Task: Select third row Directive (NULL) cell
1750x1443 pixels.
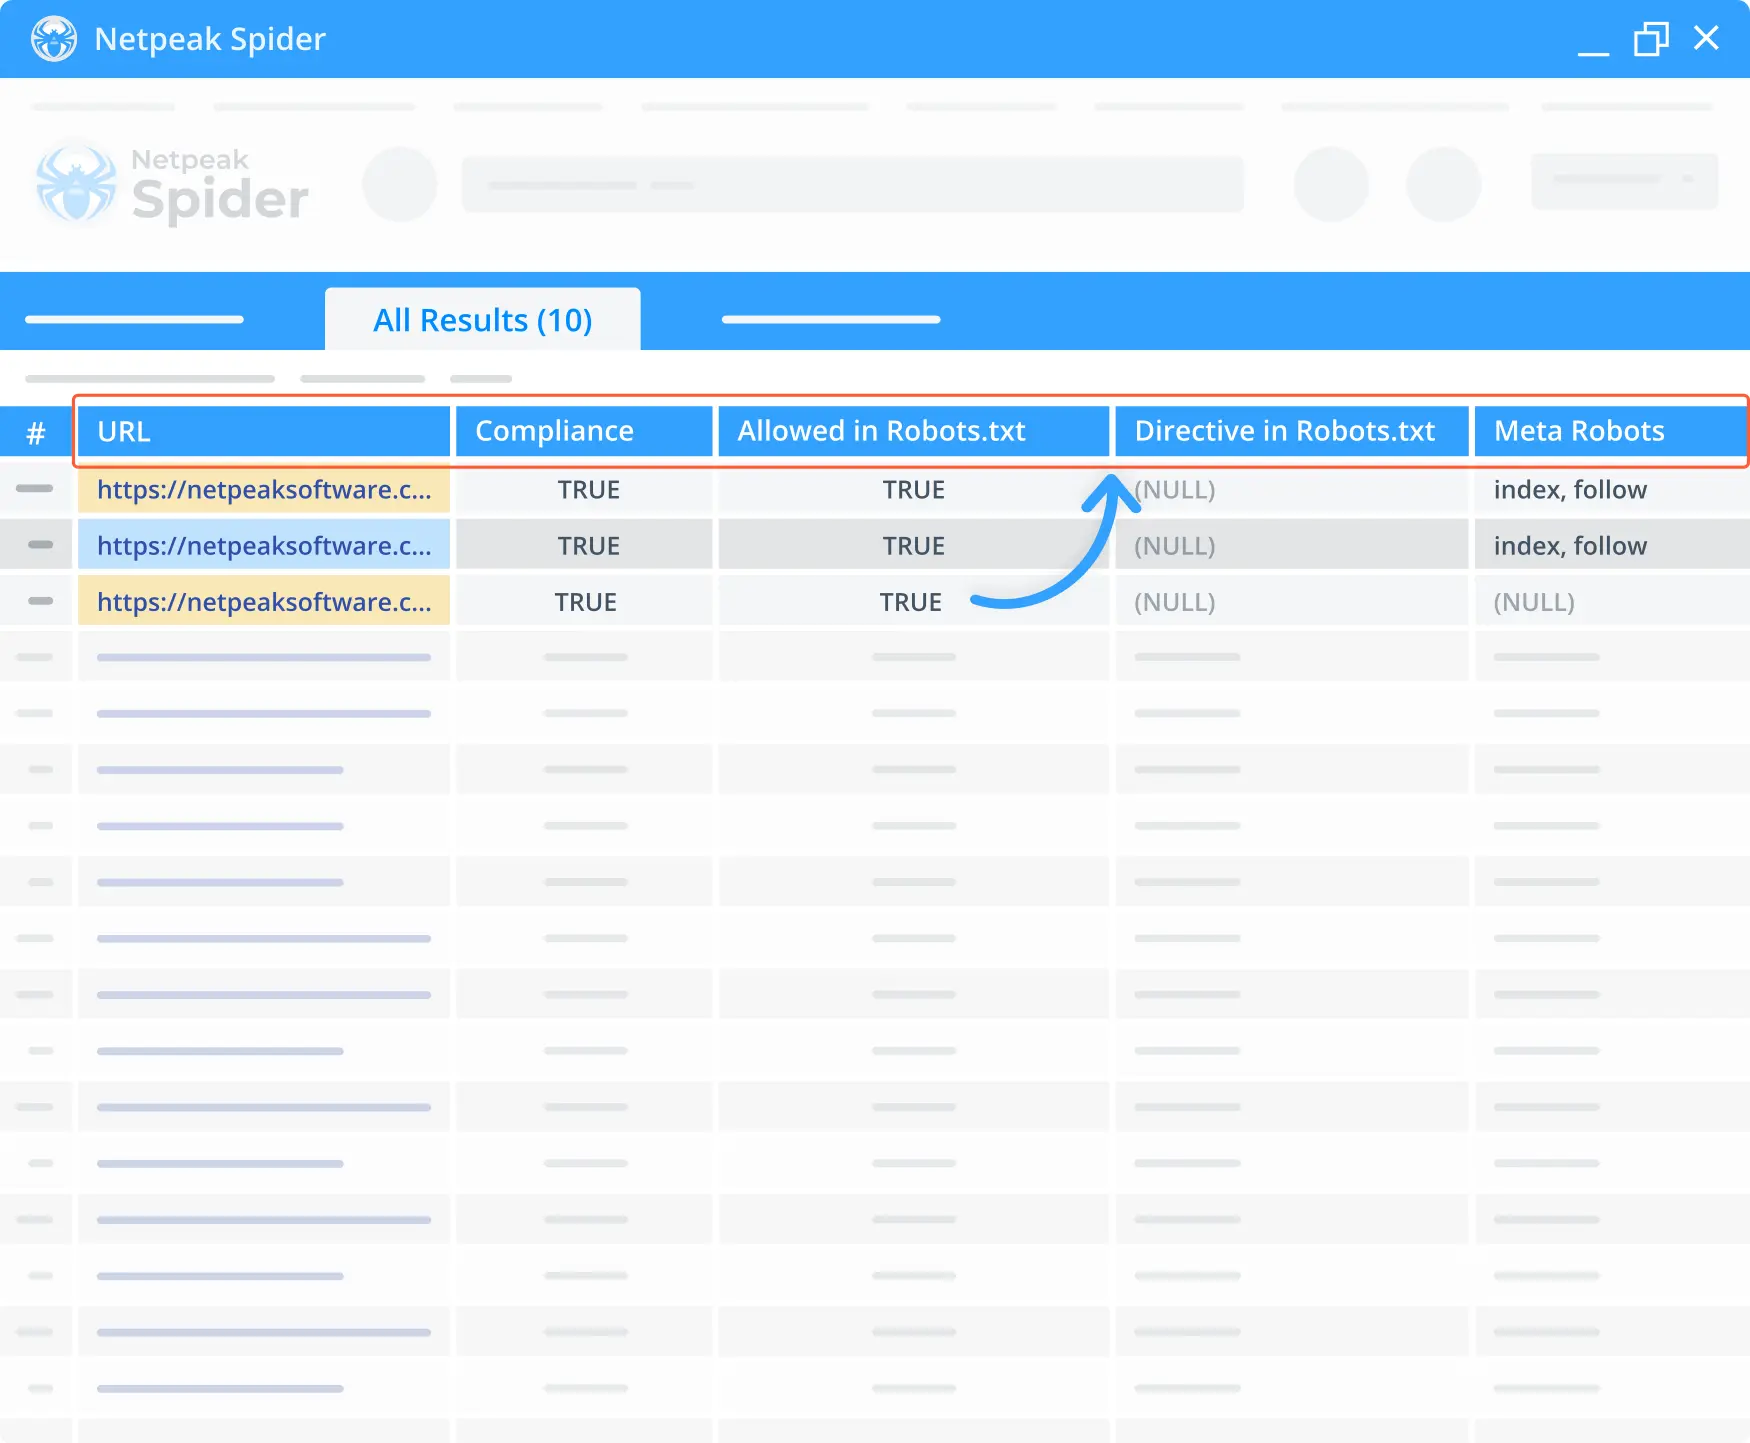Action: (1292, 602)
